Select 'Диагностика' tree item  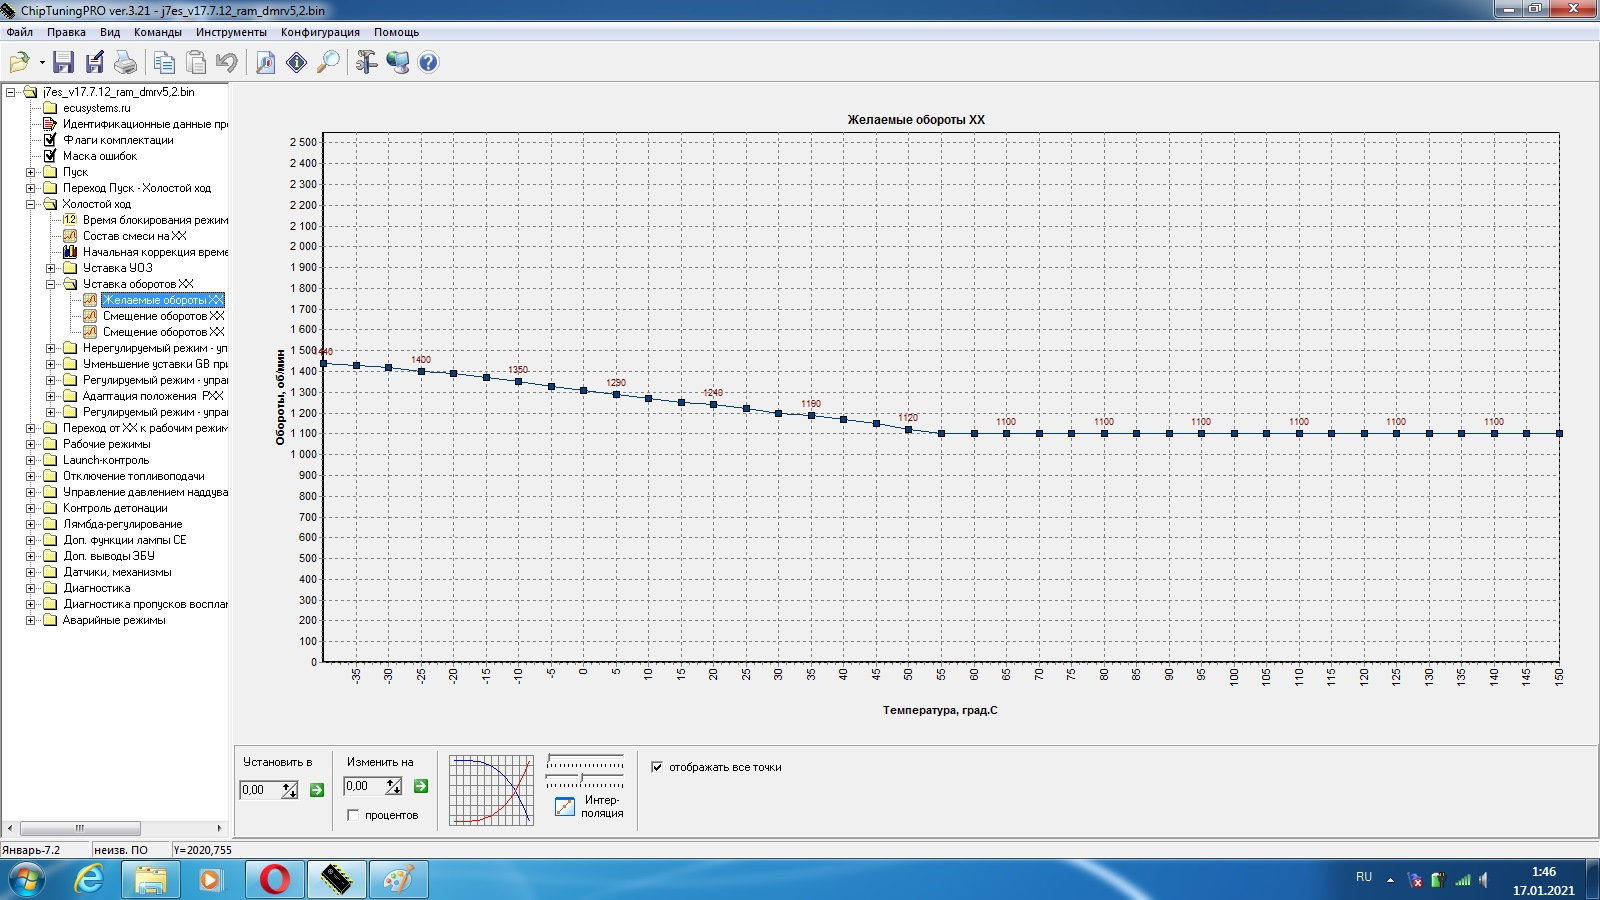click(96, 588)
